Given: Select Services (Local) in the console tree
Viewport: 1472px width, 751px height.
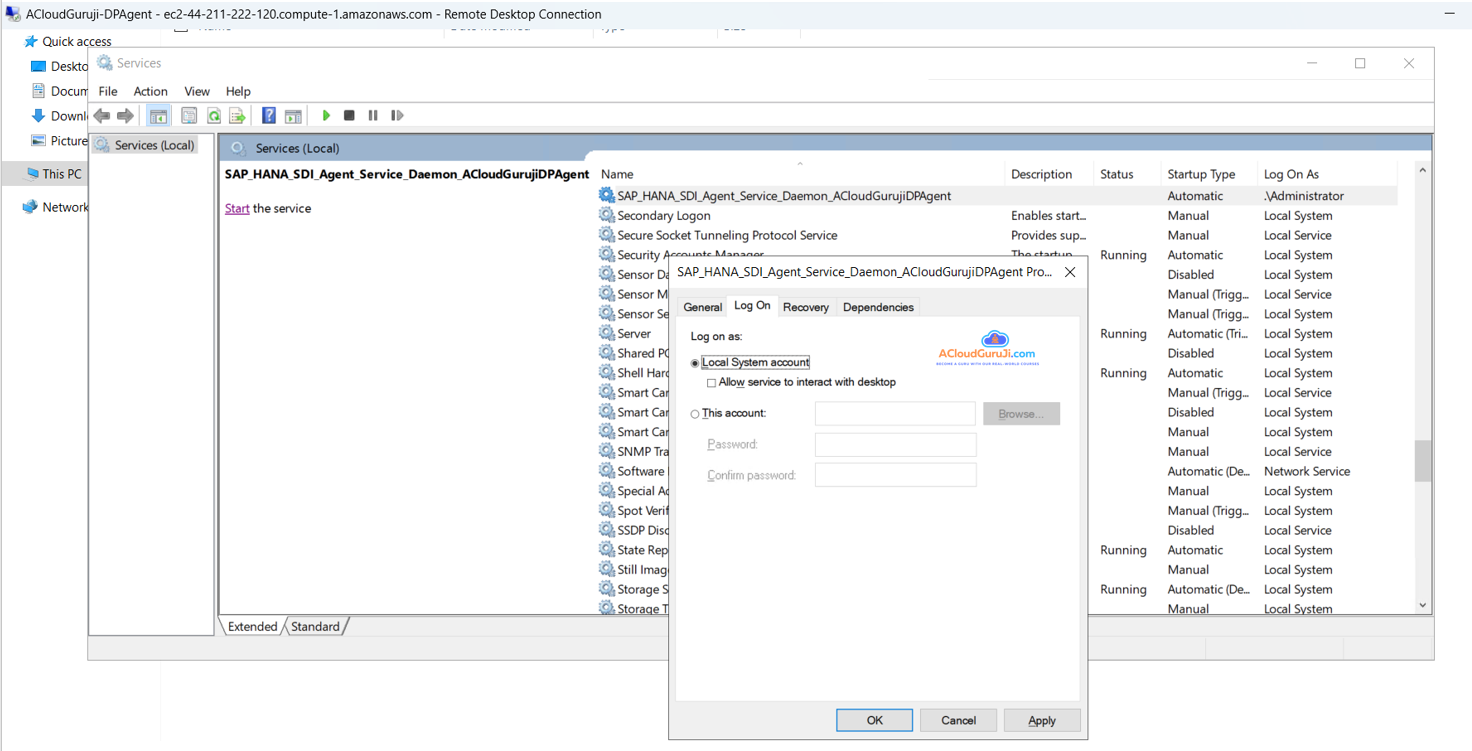Looking at the screenshot, I should pos(154,145).
